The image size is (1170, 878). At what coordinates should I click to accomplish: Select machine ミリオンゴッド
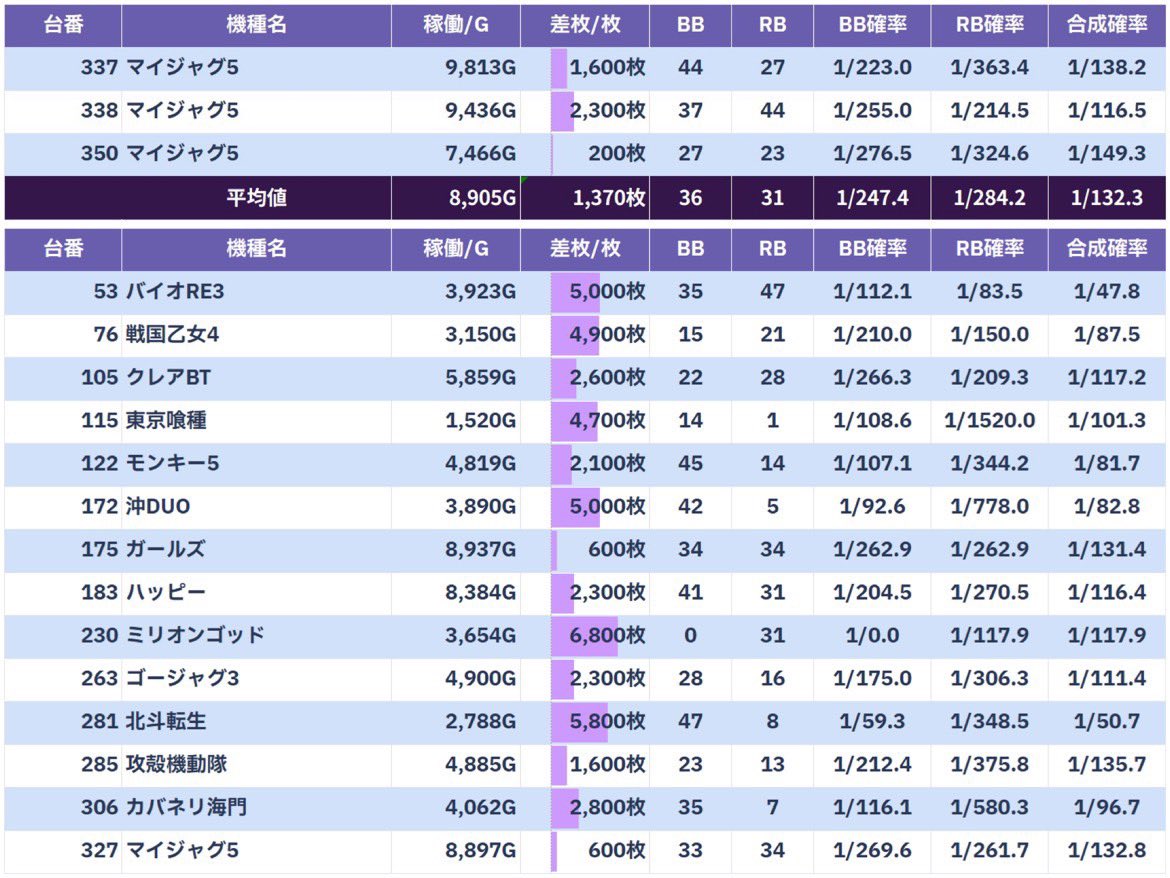[195, 636]
